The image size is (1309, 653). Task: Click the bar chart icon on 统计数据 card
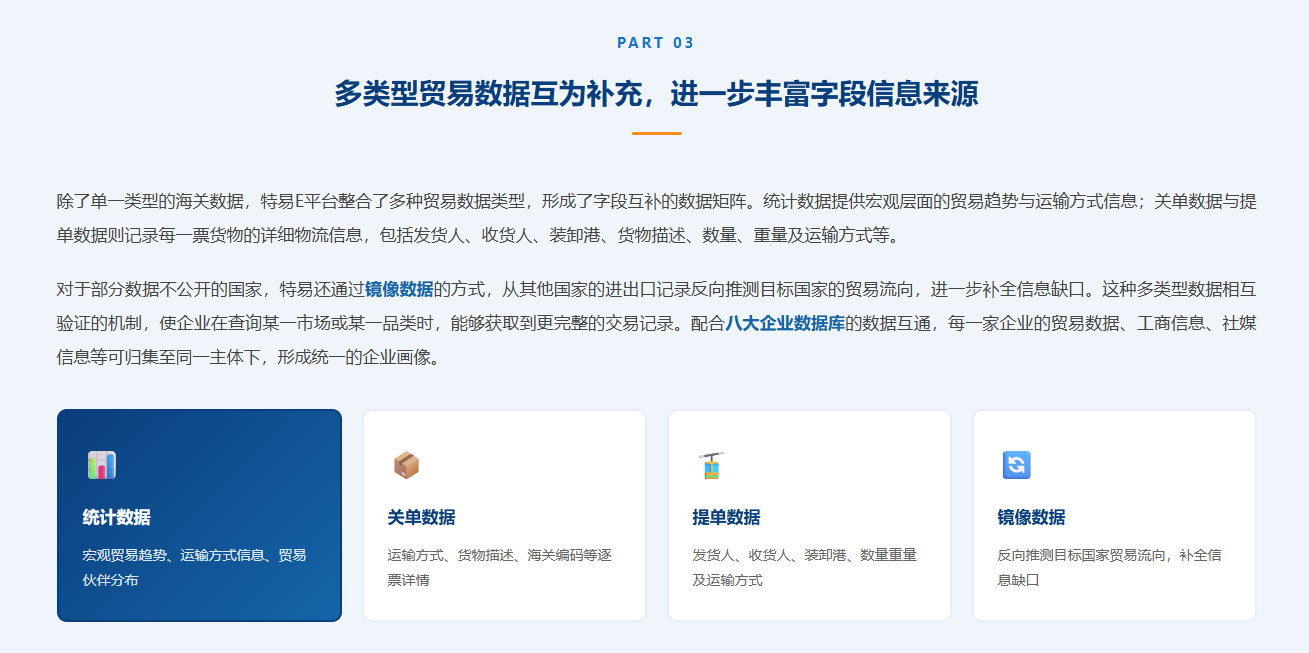point(102,465)
